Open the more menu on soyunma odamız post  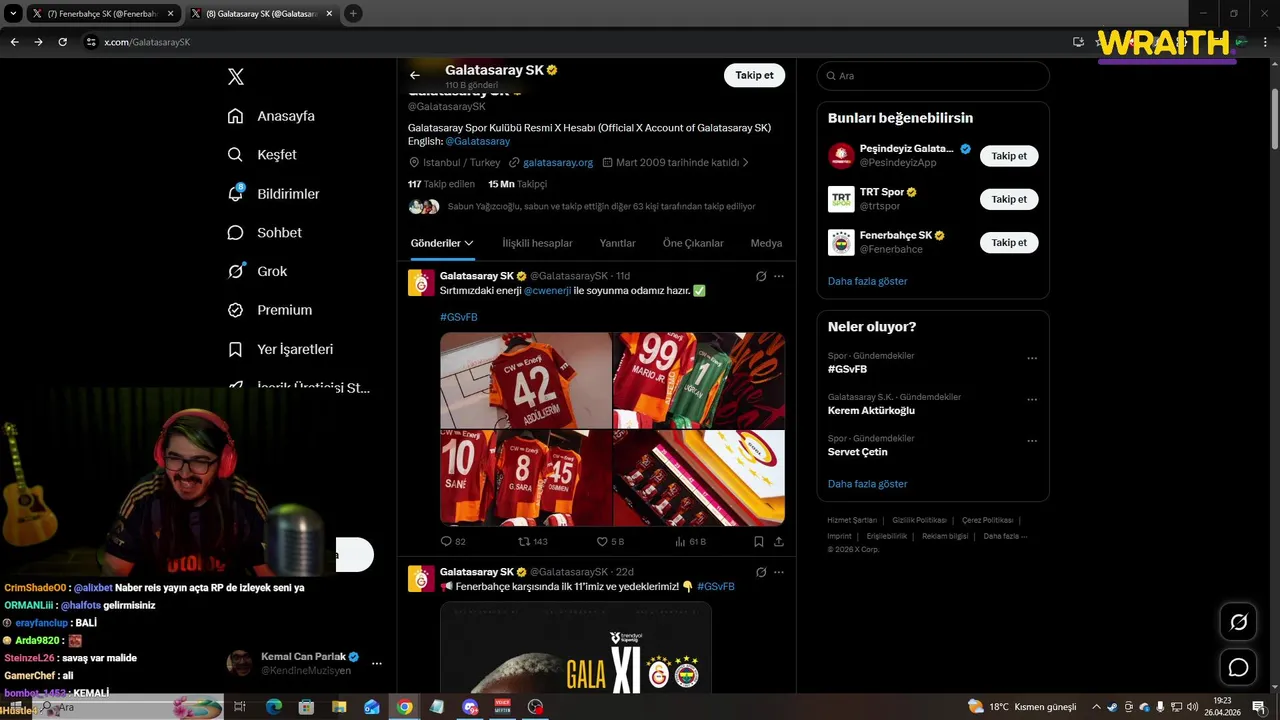(779, 276)
